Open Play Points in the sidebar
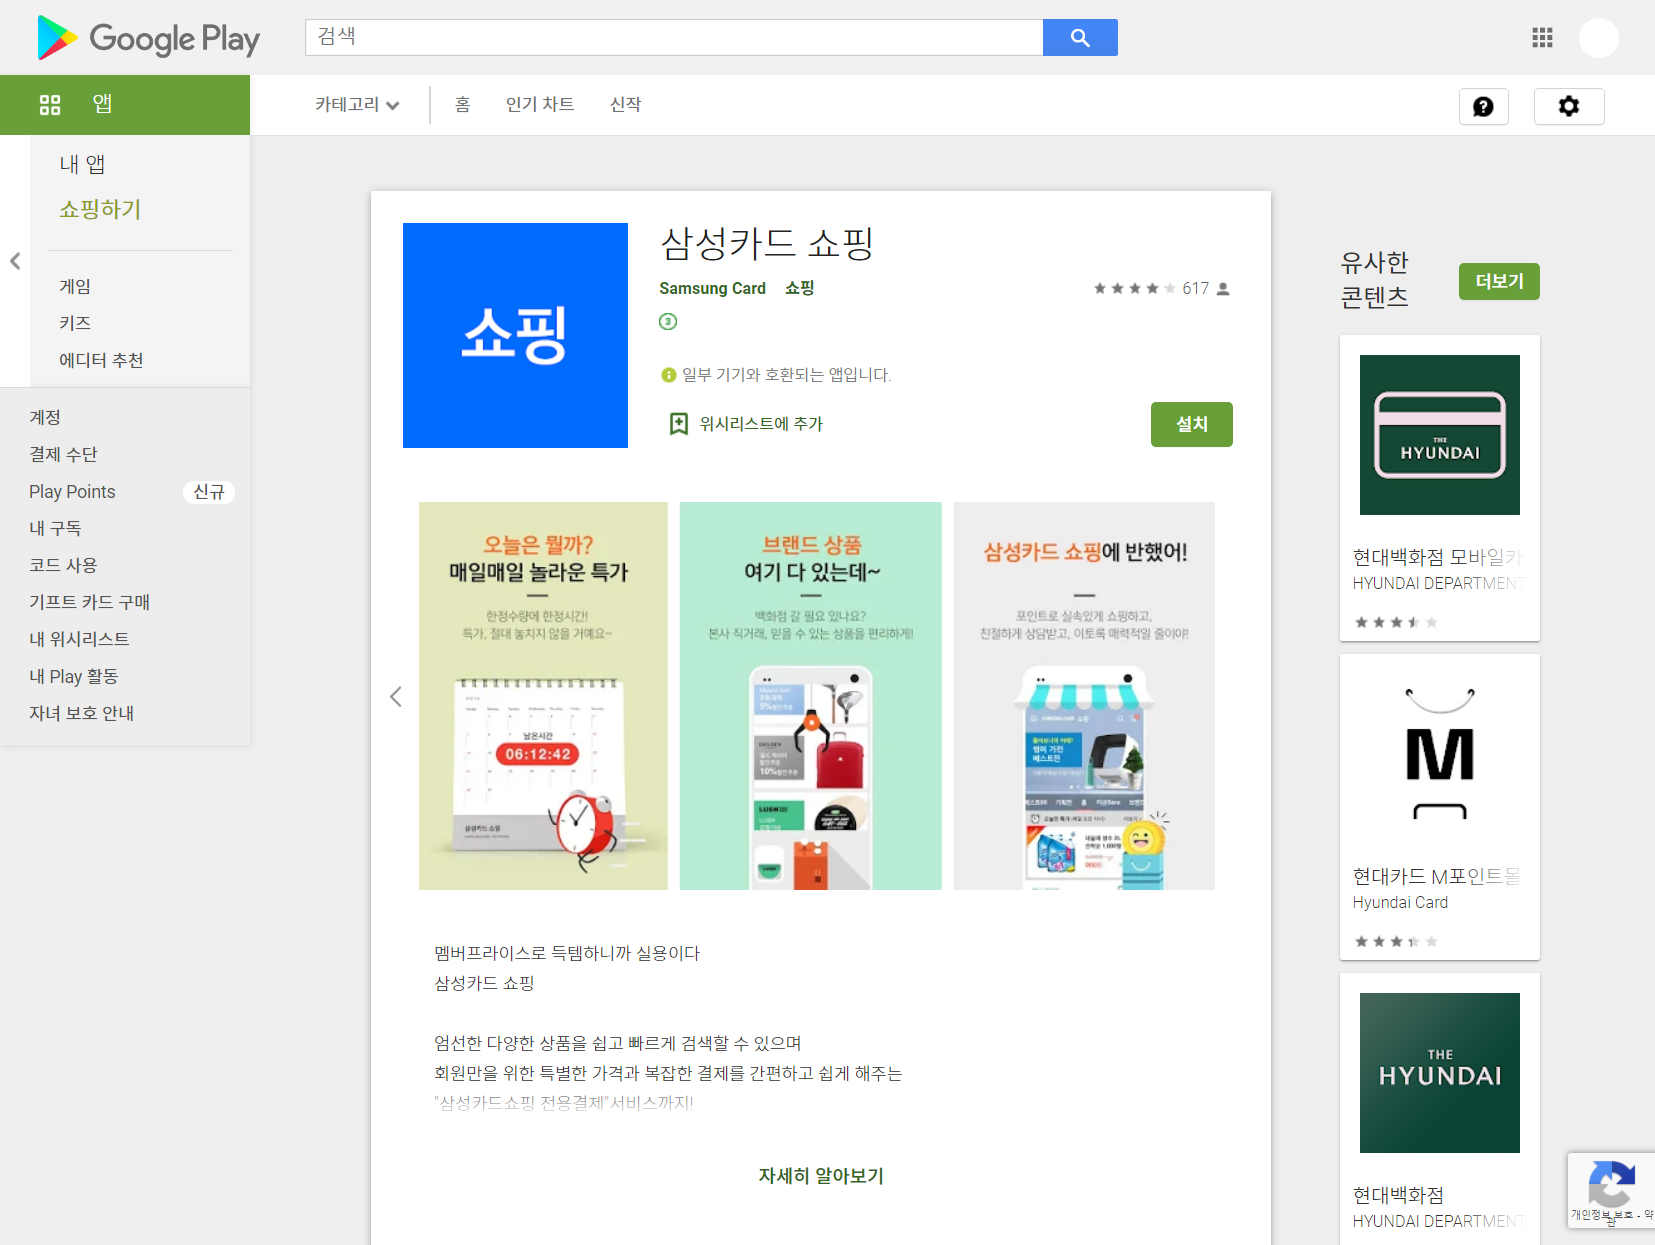The height and width of the screenshot is (1245, 1655). 72,491
